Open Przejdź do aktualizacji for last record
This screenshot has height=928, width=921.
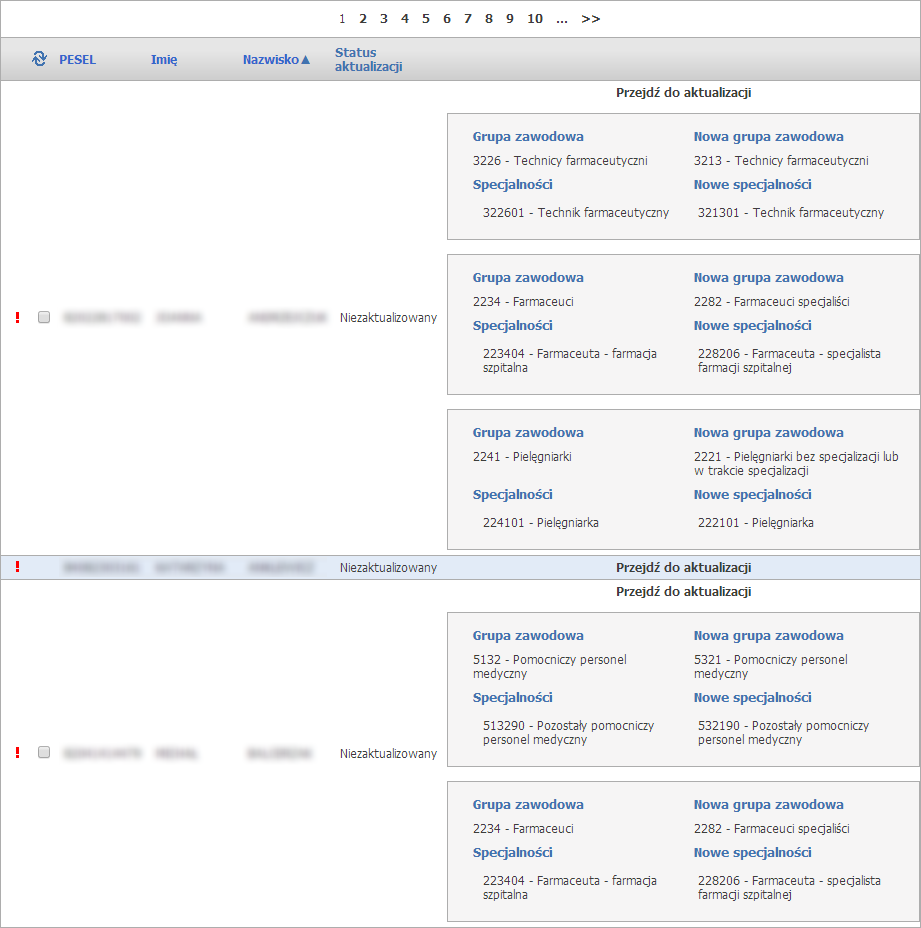pos(683,592)
